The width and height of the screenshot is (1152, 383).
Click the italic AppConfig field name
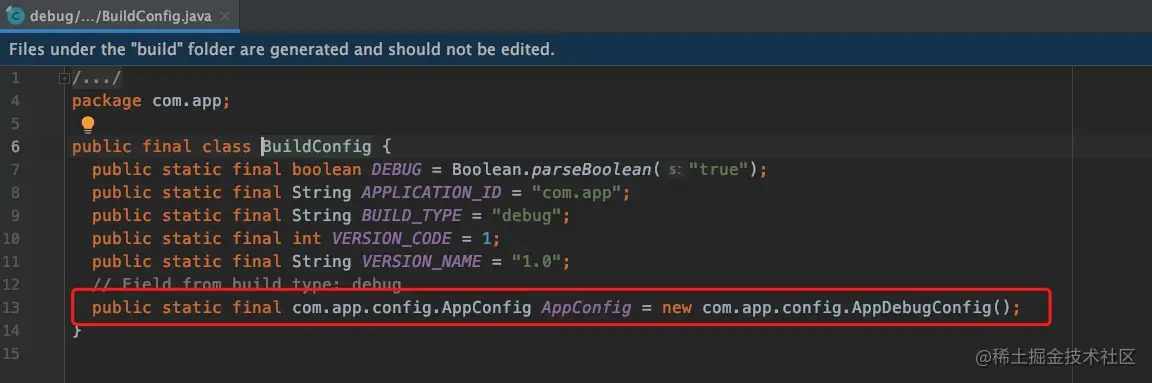(x=586, y=307)
